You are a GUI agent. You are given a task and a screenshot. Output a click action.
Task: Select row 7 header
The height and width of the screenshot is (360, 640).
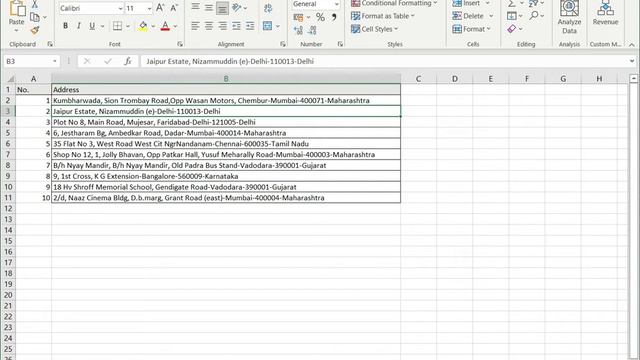8,154
